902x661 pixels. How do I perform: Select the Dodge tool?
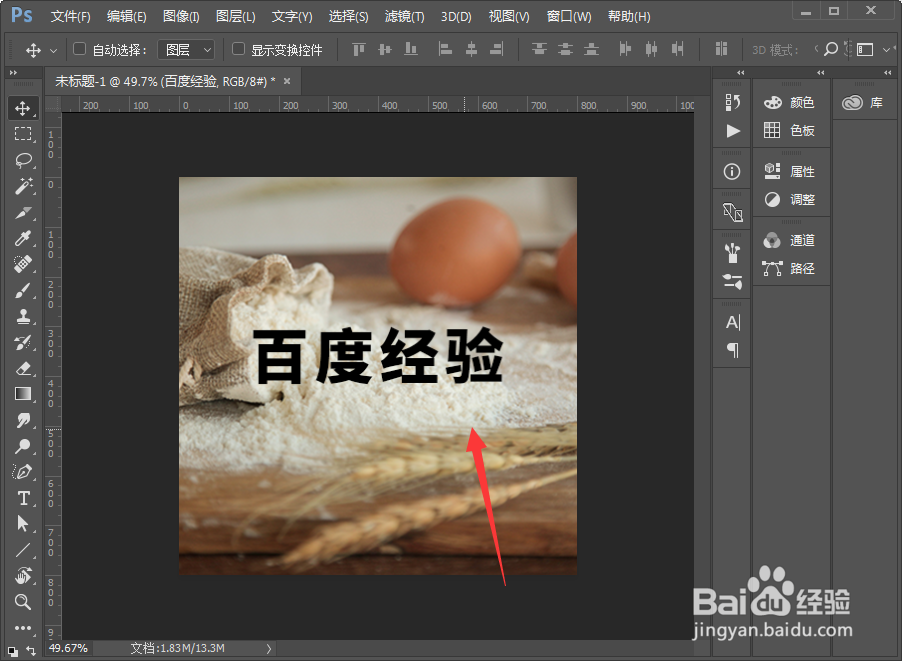[x=23, y=446]
